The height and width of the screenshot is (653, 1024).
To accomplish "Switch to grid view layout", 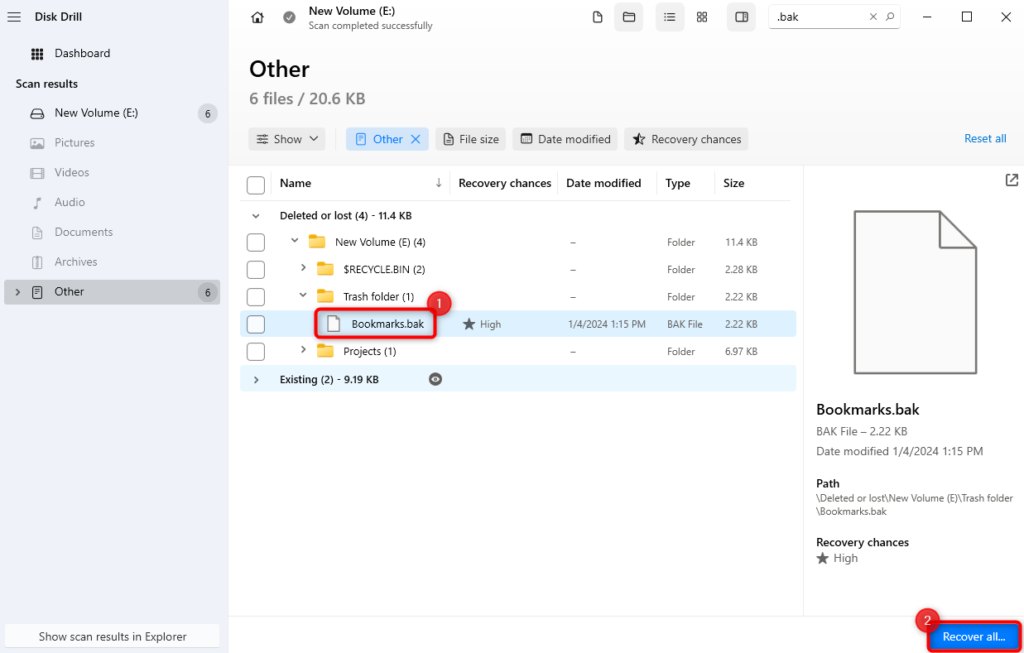I will (701, 17).
